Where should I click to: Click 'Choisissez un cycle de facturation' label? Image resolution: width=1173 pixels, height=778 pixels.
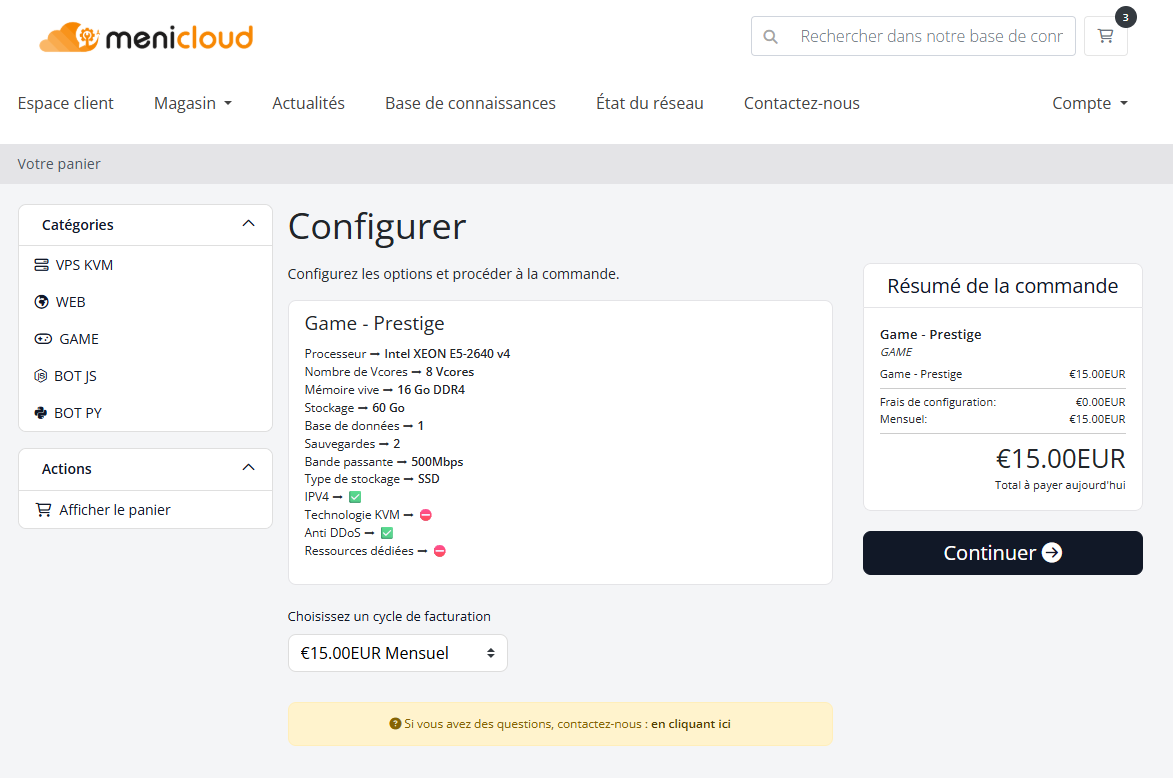389,616
